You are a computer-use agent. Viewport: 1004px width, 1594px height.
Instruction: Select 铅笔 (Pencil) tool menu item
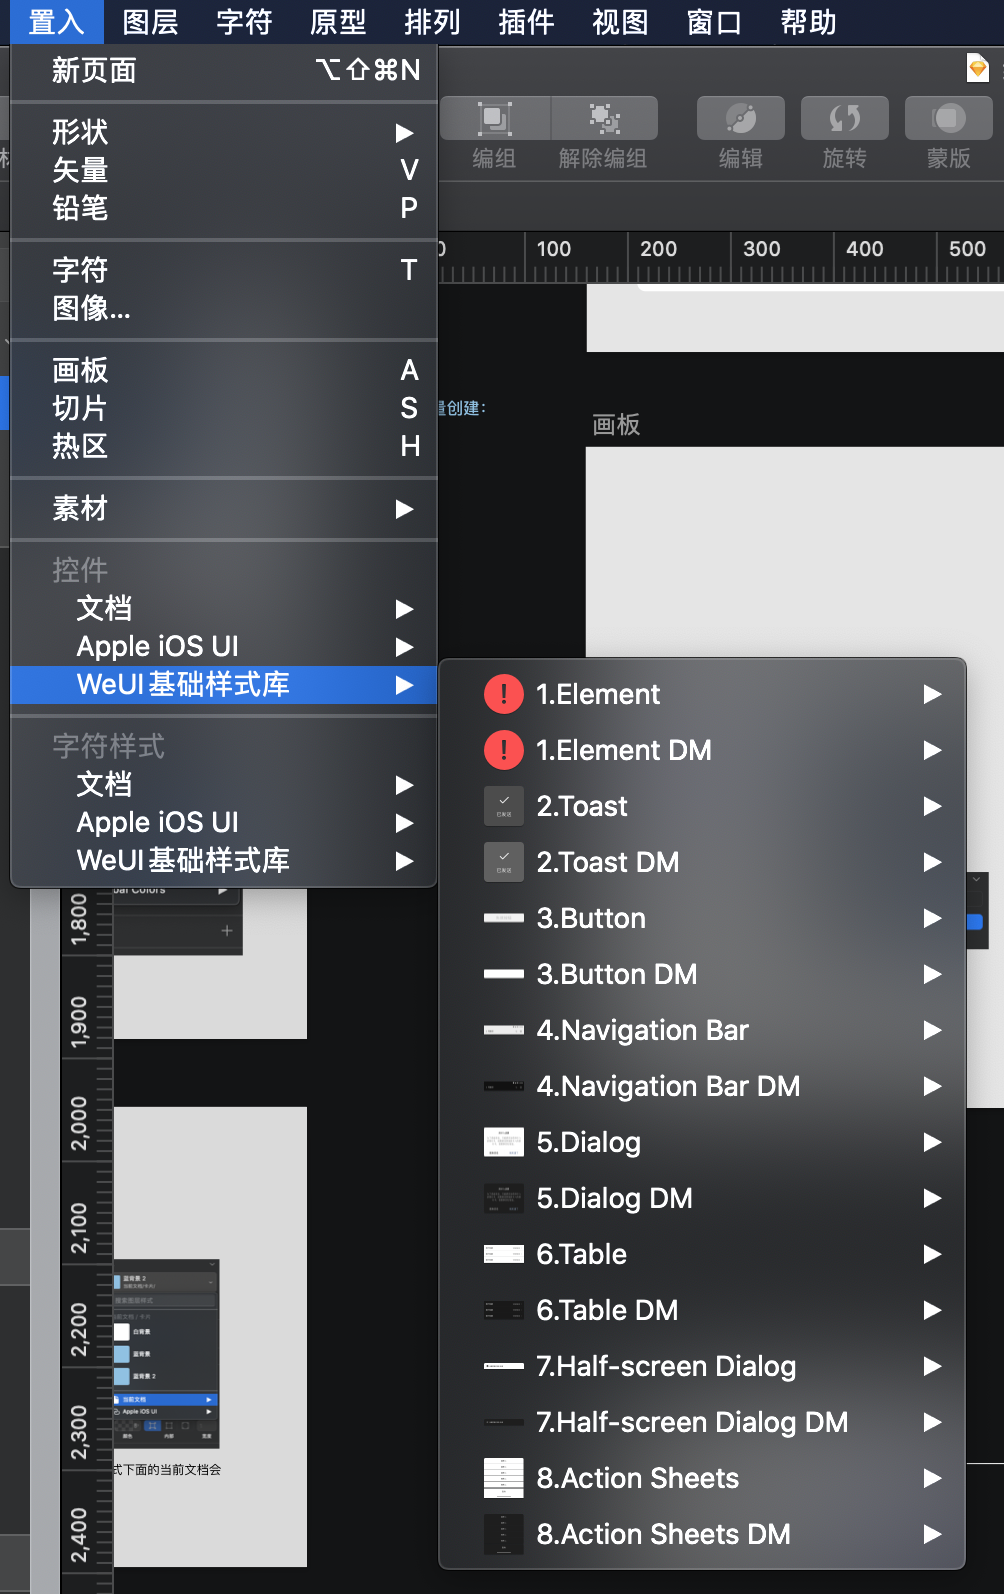click(224, 208)
